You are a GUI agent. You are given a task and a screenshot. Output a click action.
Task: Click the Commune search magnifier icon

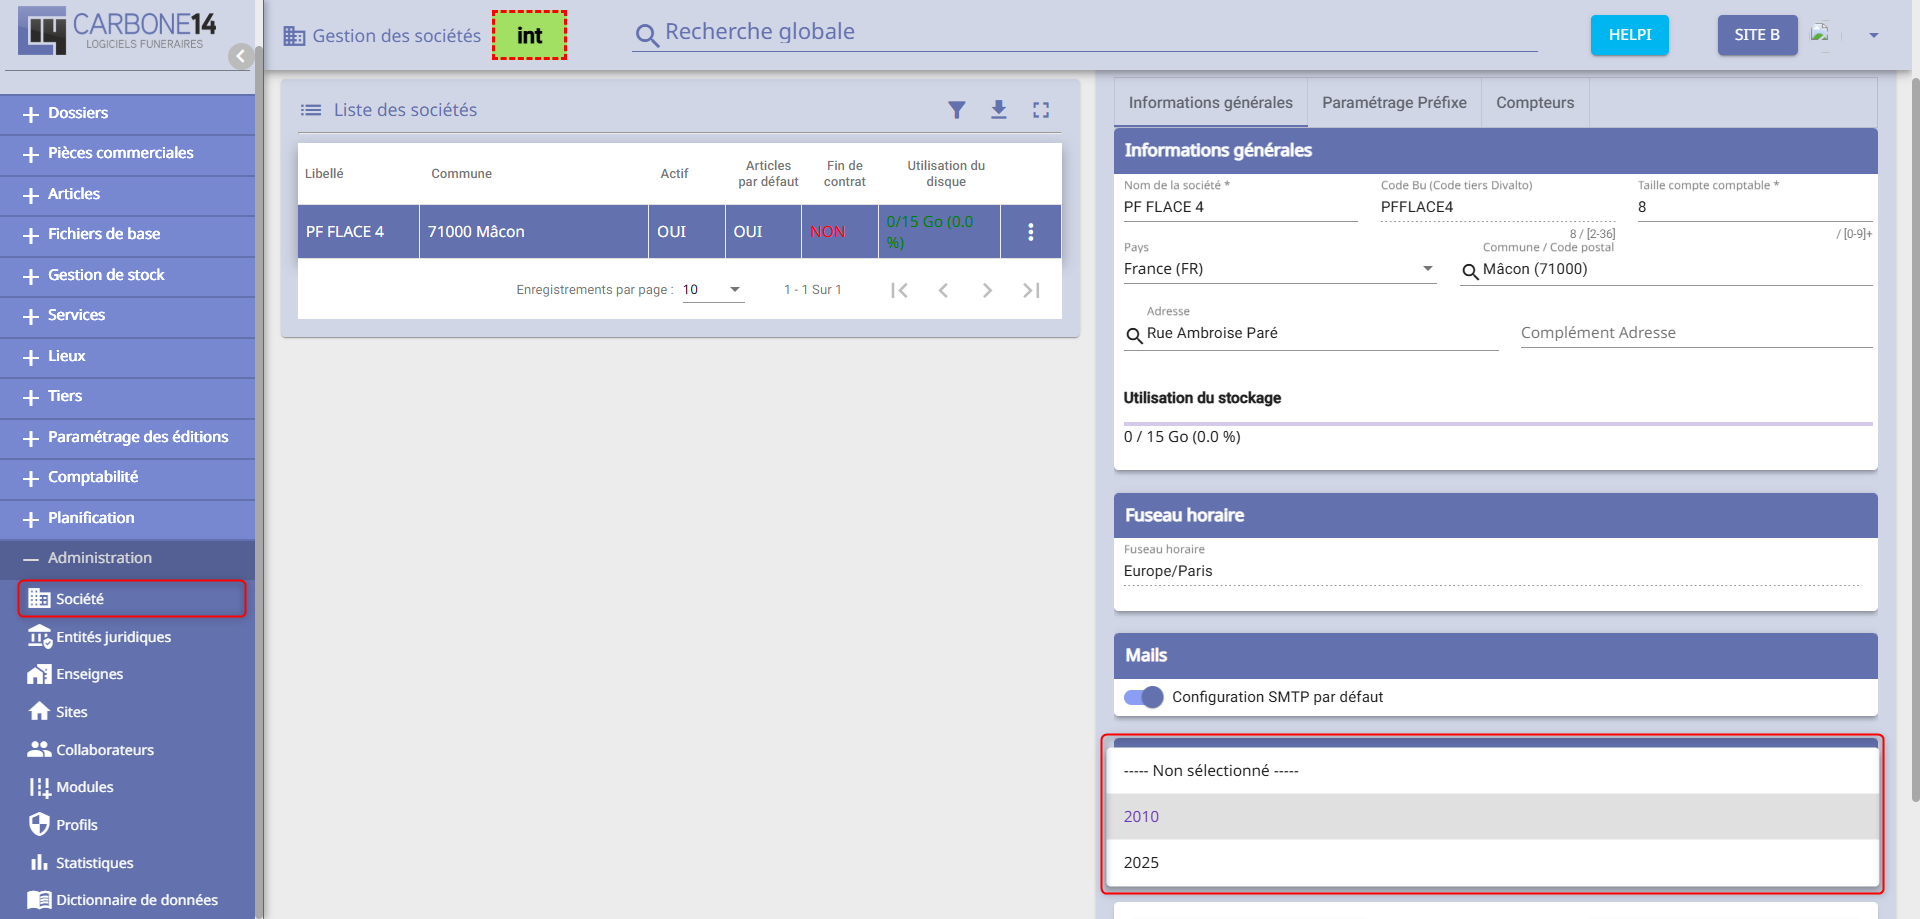coord(1470,271)
